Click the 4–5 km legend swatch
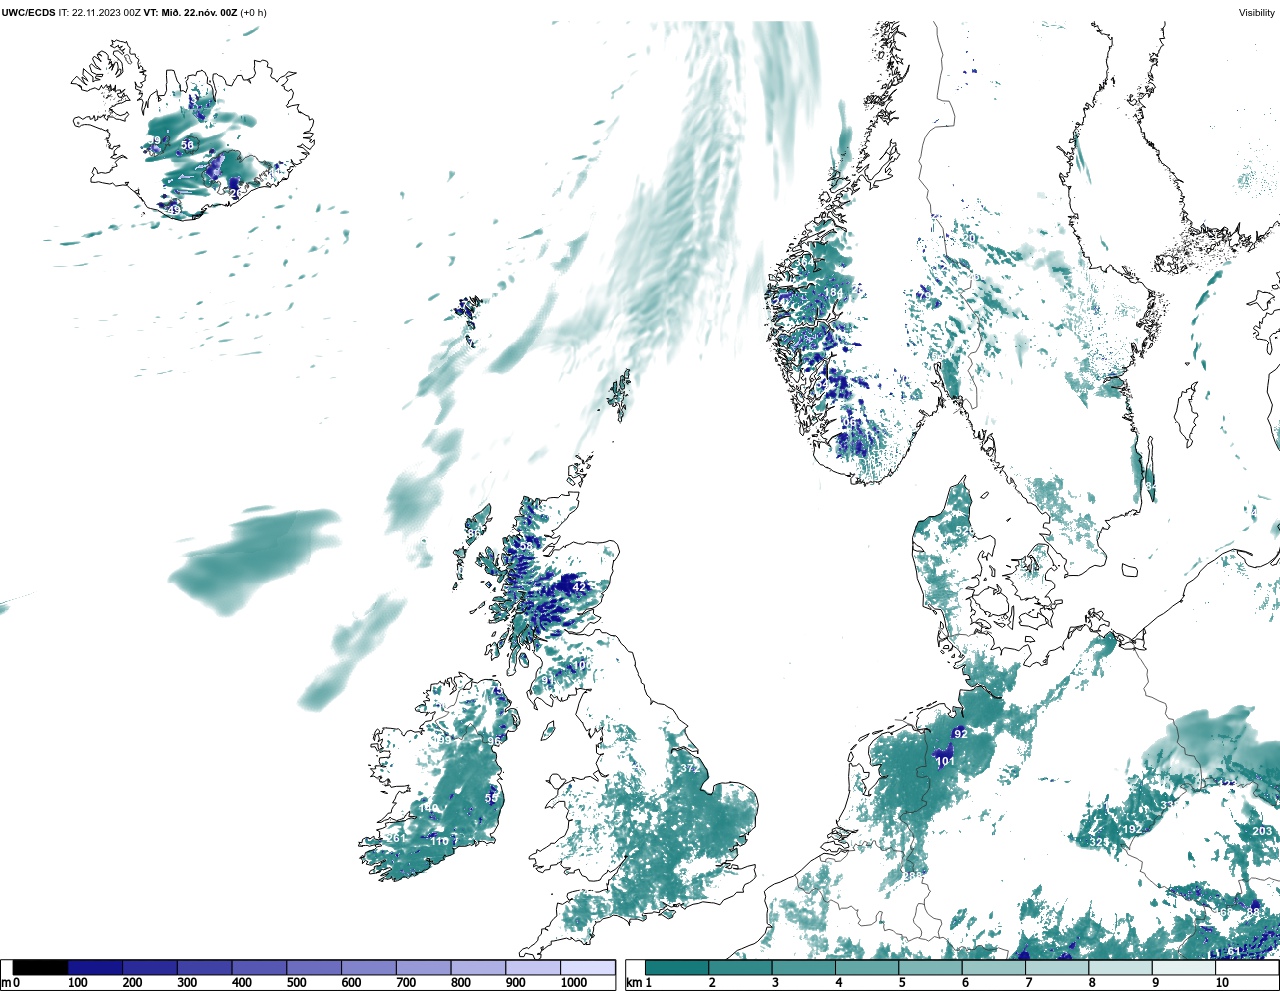 click(867, 967)
